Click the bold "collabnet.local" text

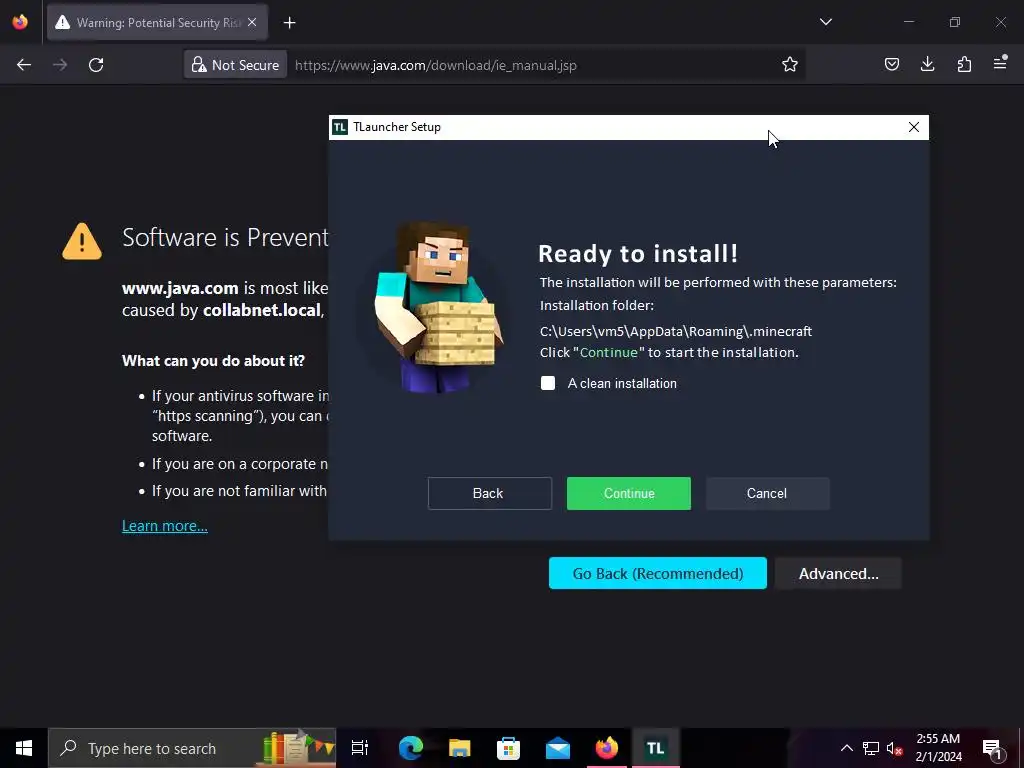coord(262,310)
